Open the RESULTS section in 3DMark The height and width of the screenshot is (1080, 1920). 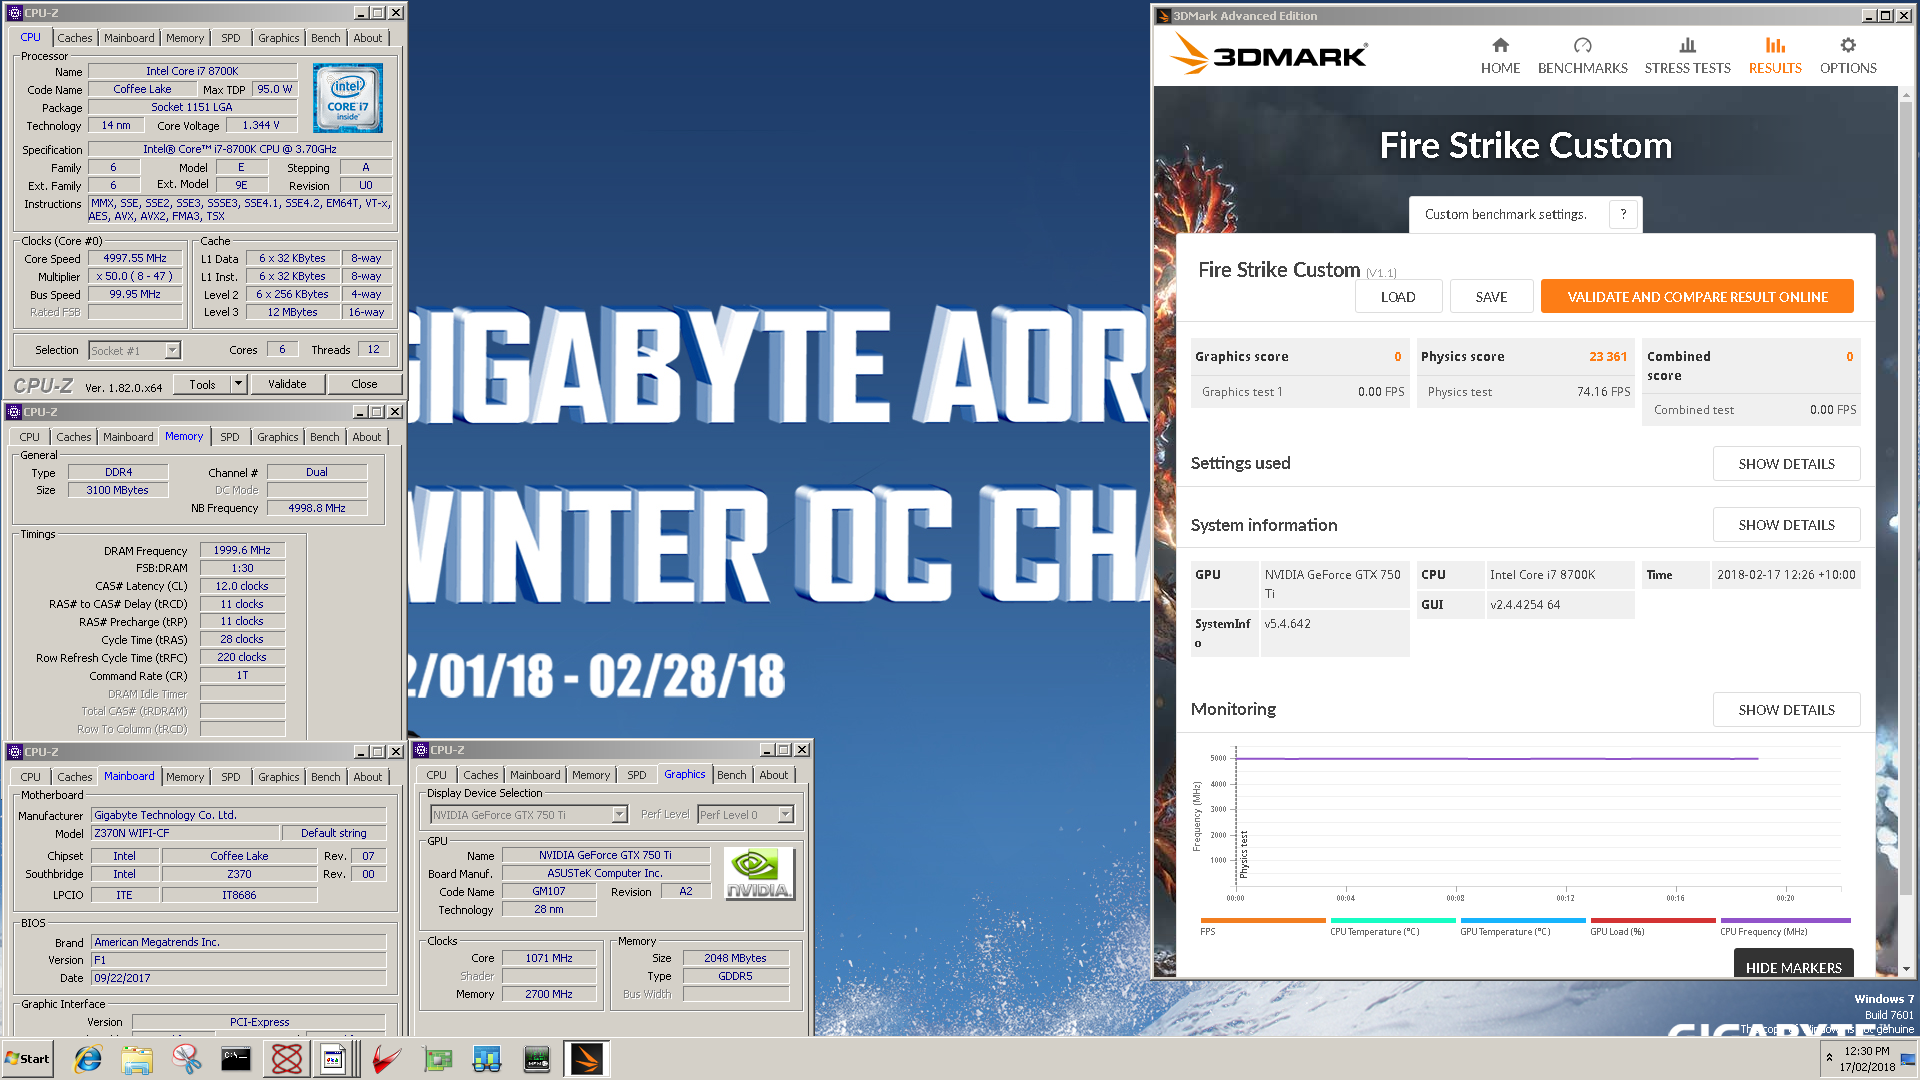click(x=1775, y=56)
